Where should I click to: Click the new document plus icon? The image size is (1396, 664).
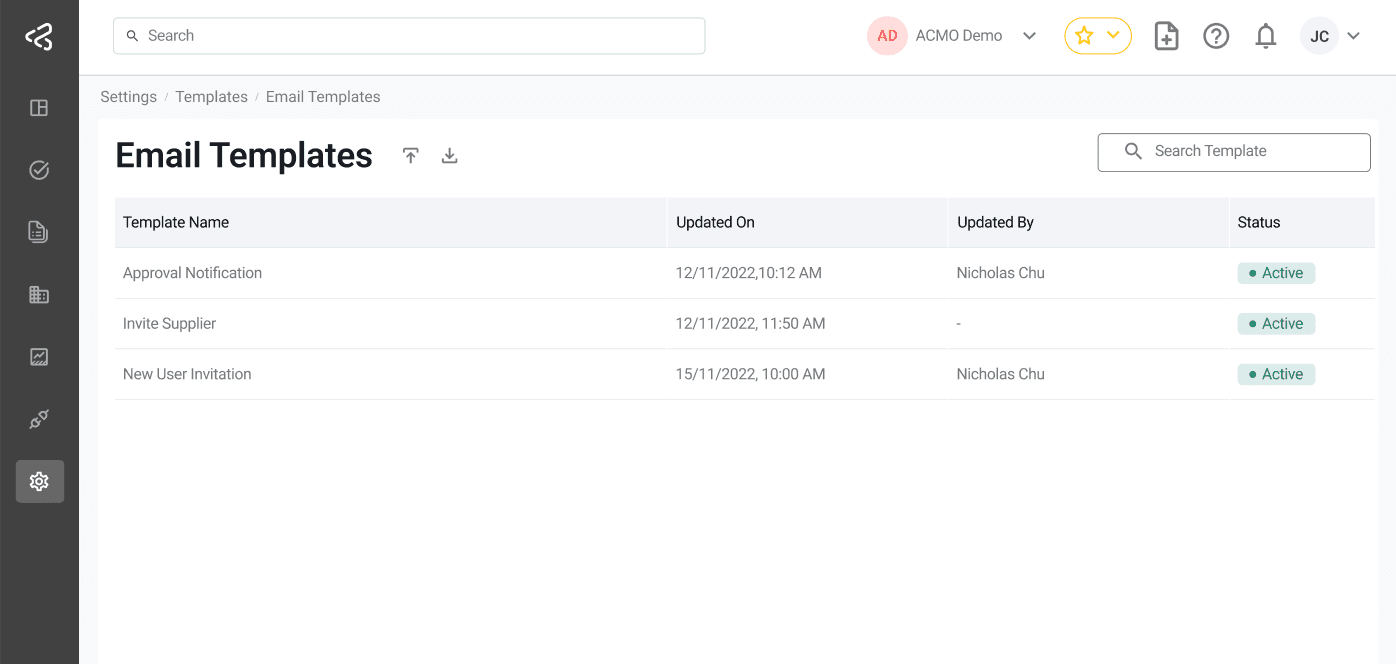pos(1166,36)
